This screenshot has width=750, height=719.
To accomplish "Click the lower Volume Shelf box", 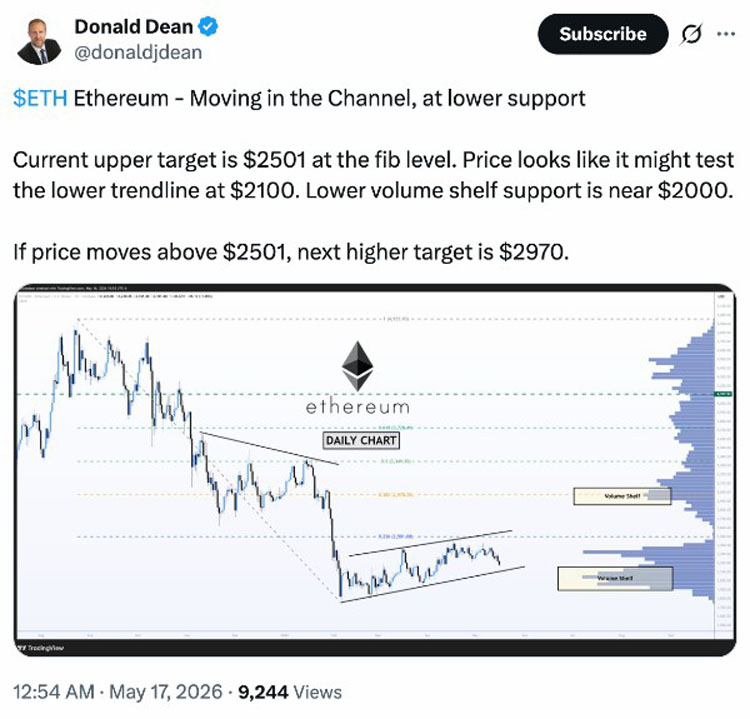I will 615,578.
